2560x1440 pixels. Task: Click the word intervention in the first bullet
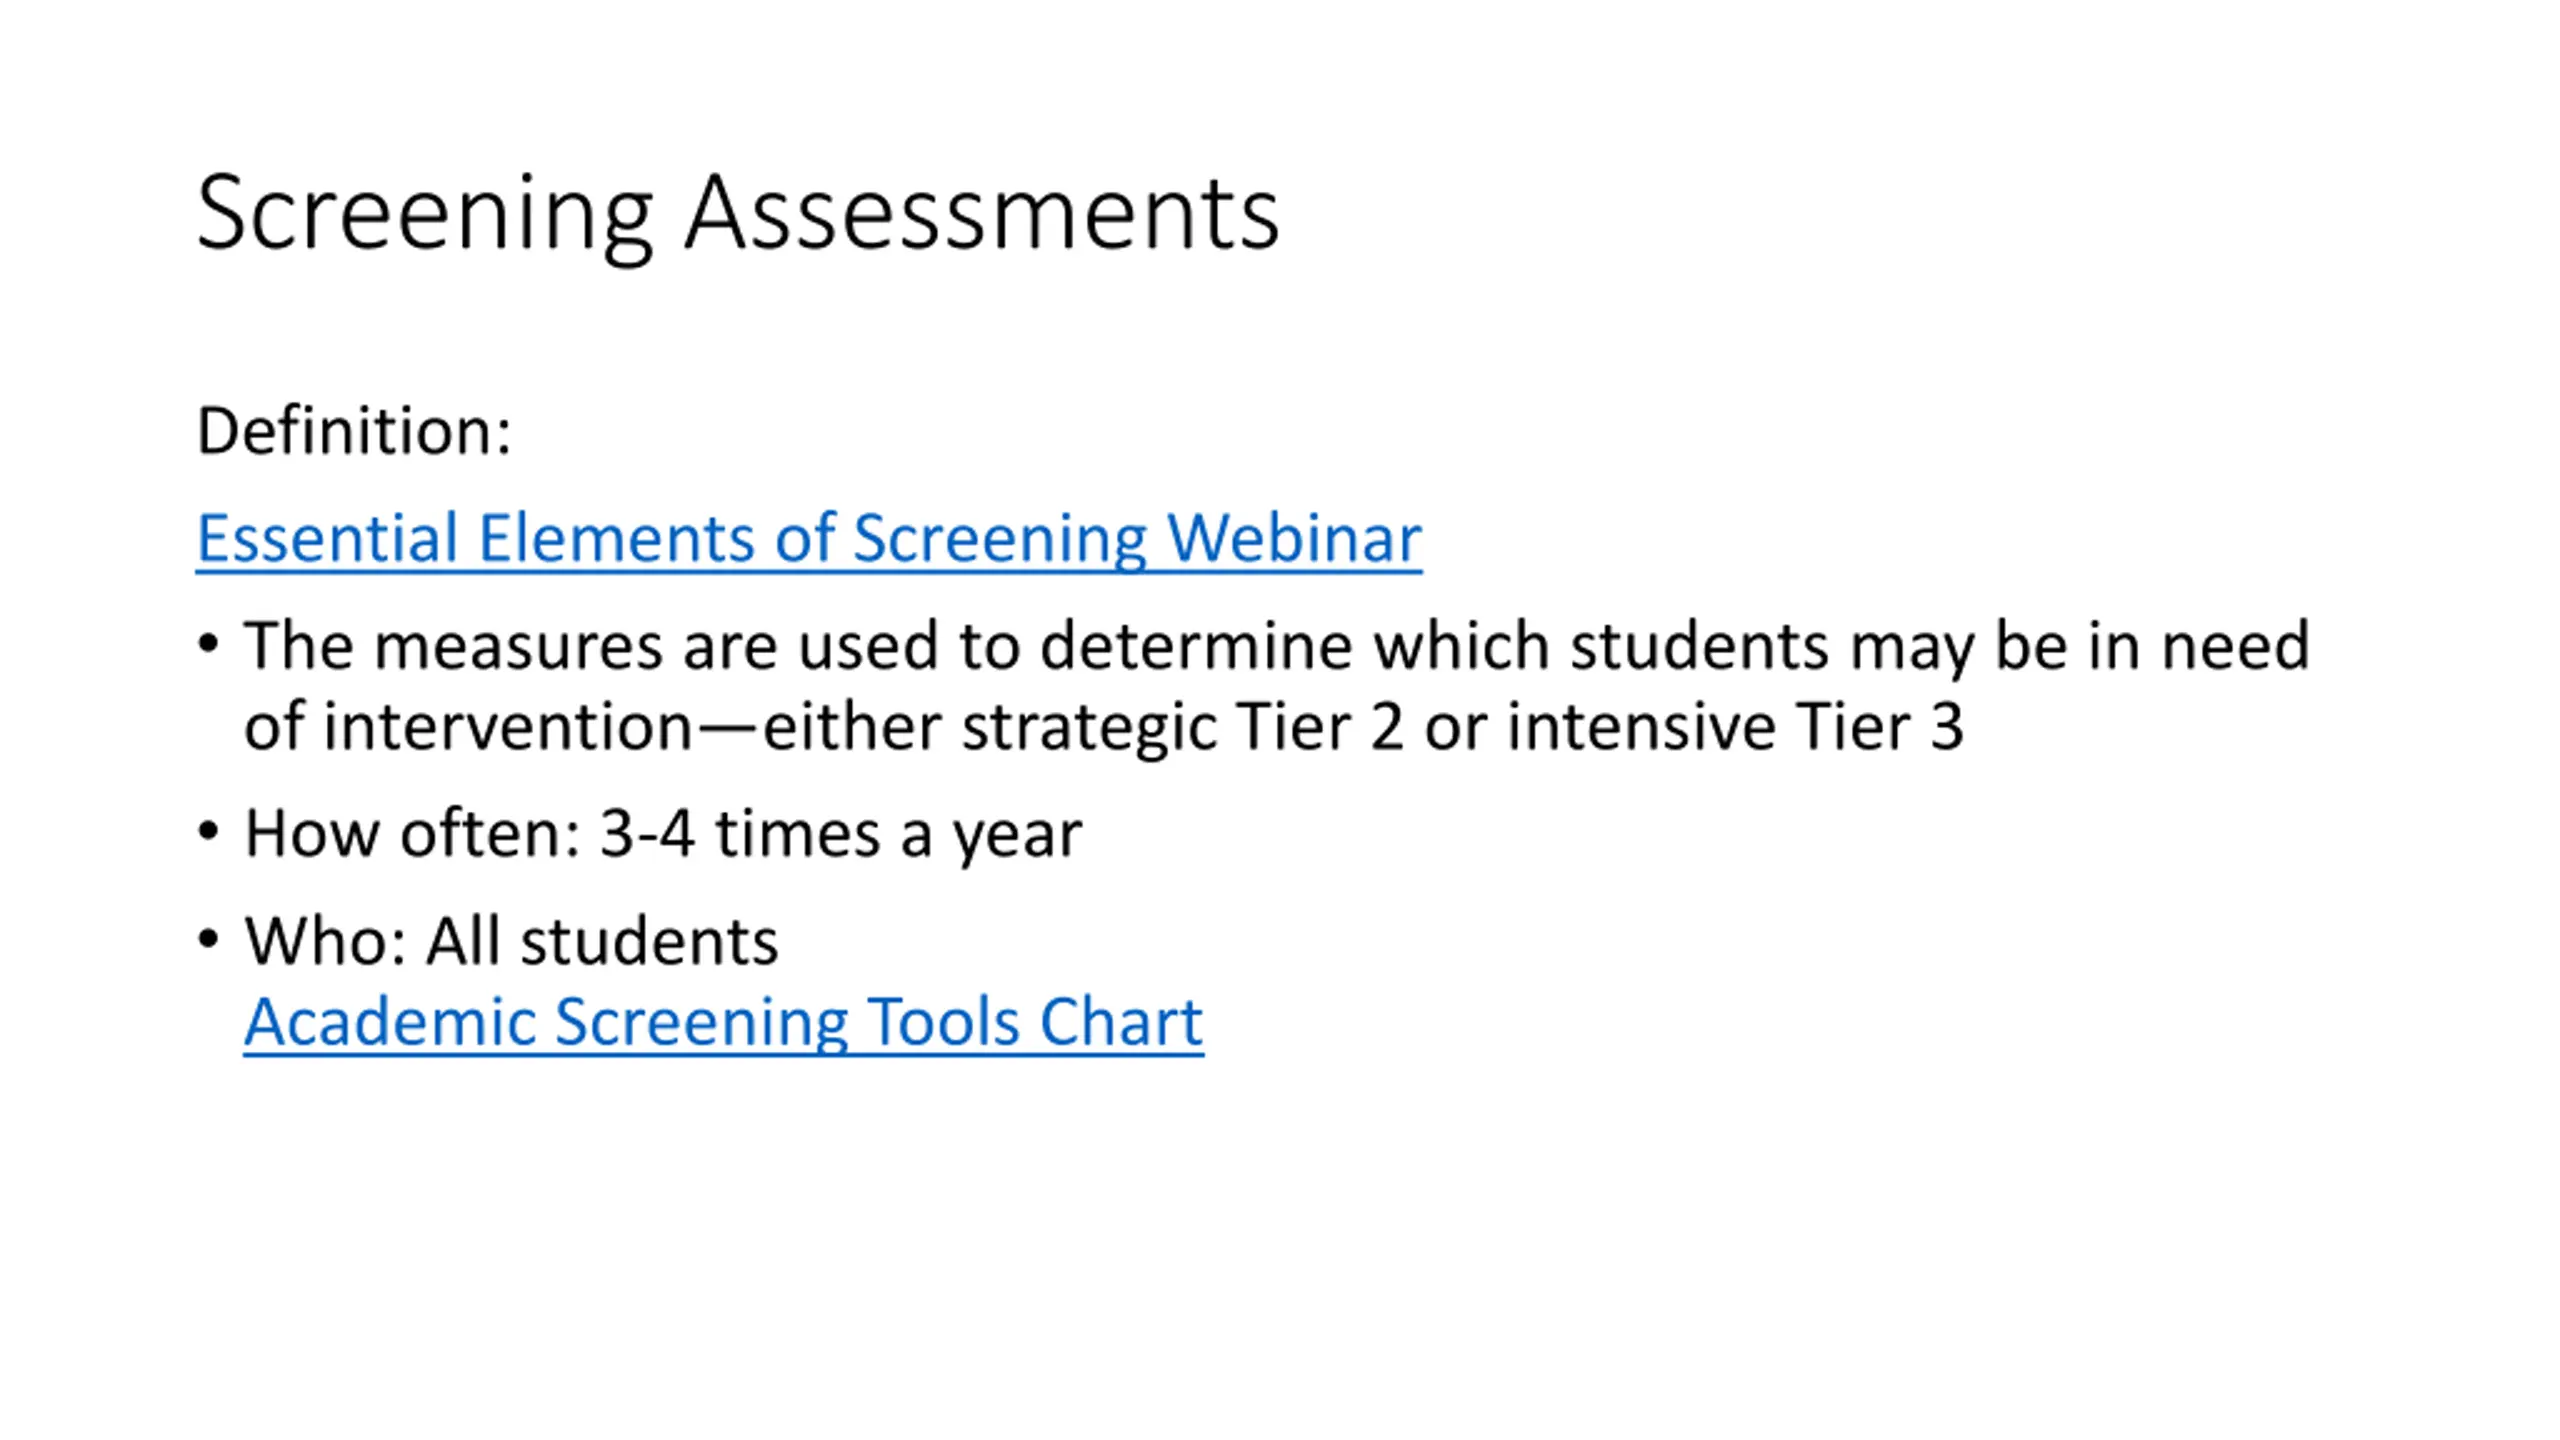tap(508, 727)
